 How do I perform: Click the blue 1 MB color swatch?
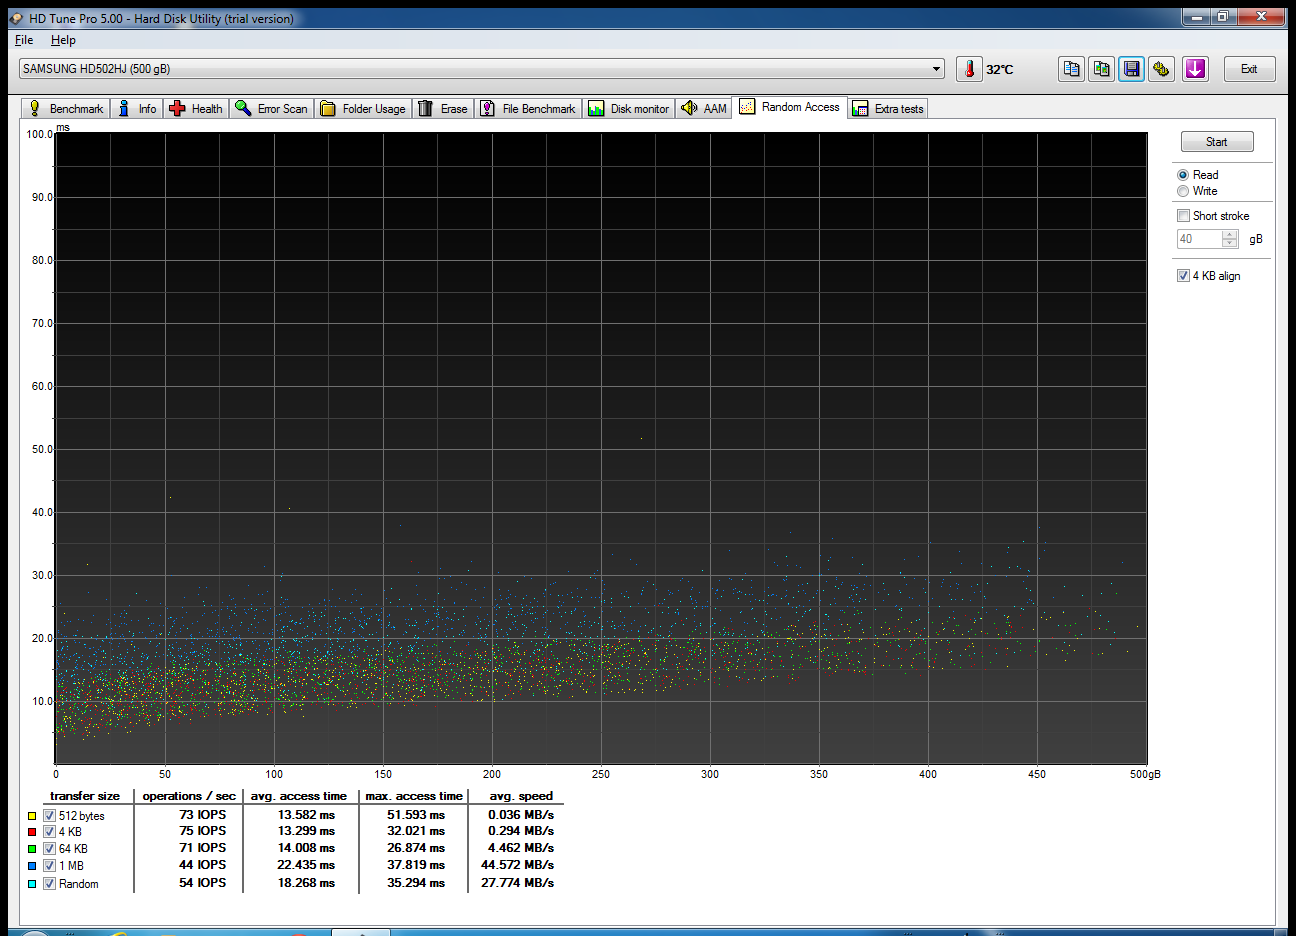point(32,866)
